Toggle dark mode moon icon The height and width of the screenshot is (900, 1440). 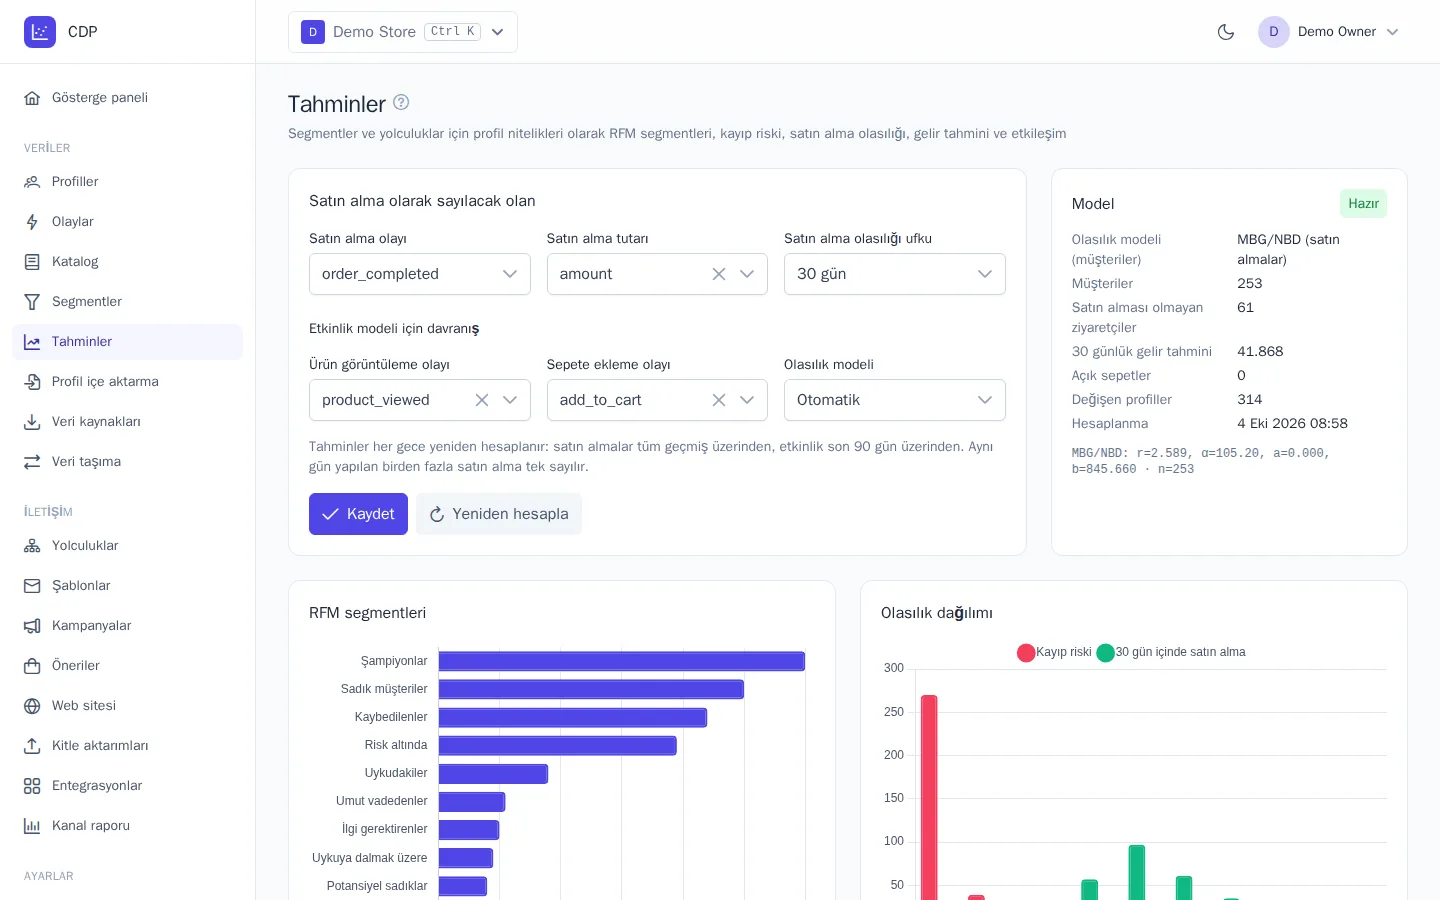click(1226, 32)
